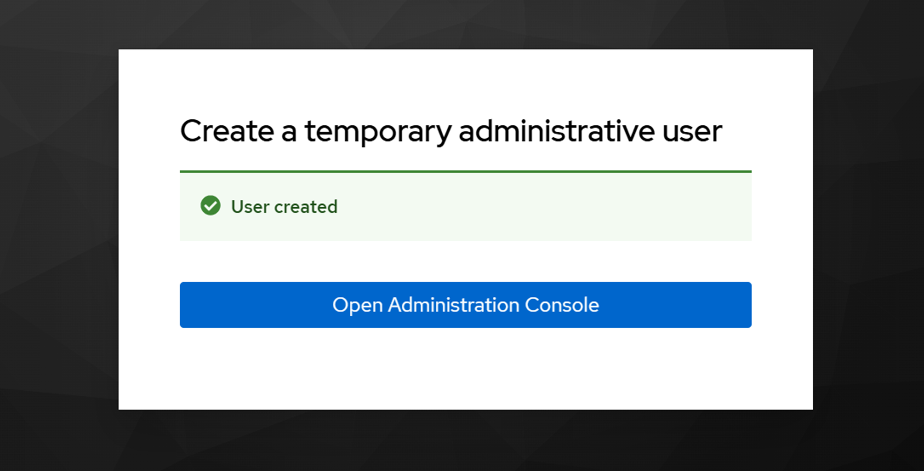Click the word "Console" on the blue button
The height and width of the screenshot is (471, 924).
coord(562,305)
